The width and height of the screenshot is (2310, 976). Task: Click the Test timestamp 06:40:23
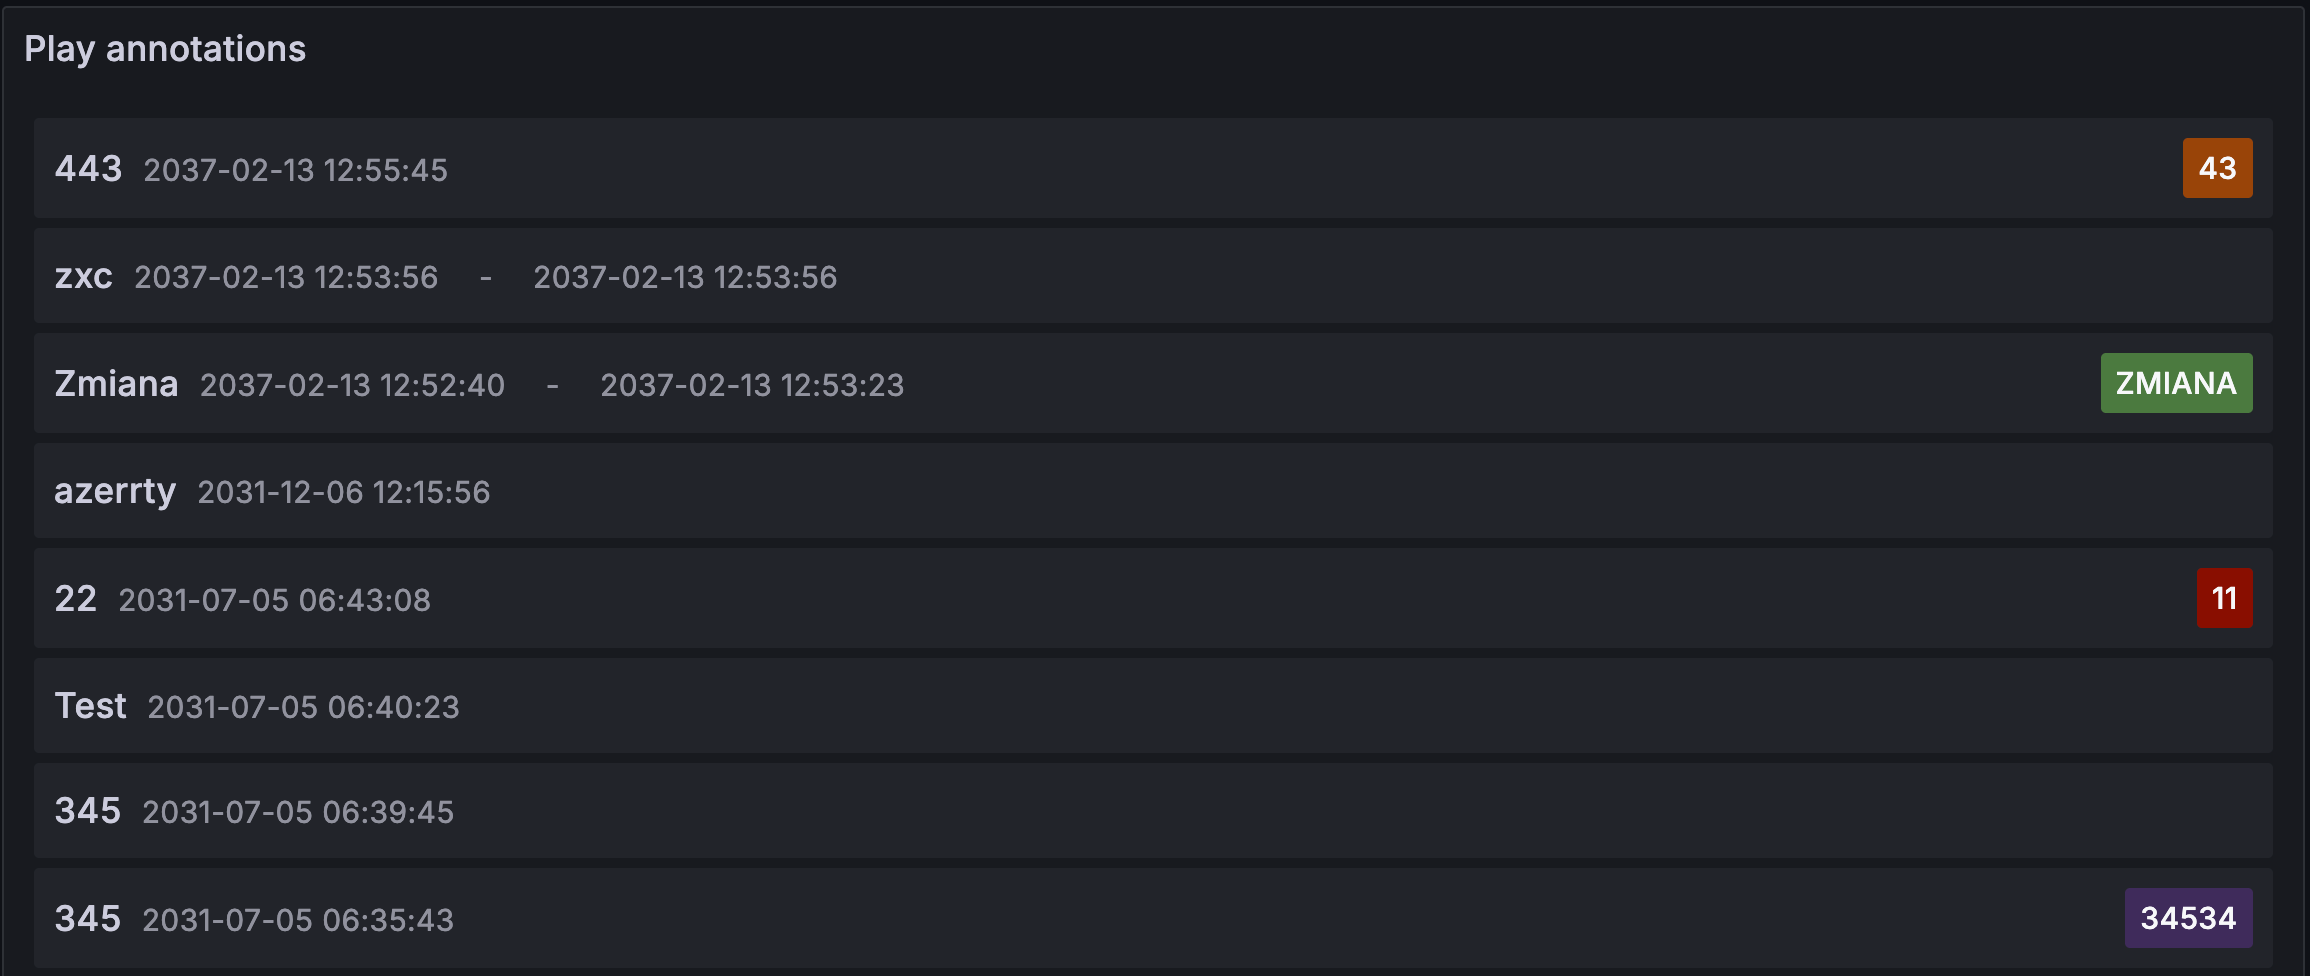302,707
